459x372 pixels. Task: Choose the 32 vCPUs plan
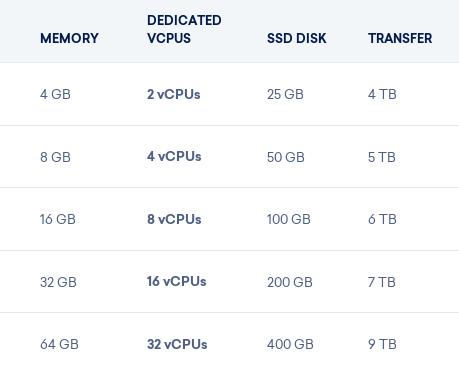pyautogui.click(x=177, y=344)
